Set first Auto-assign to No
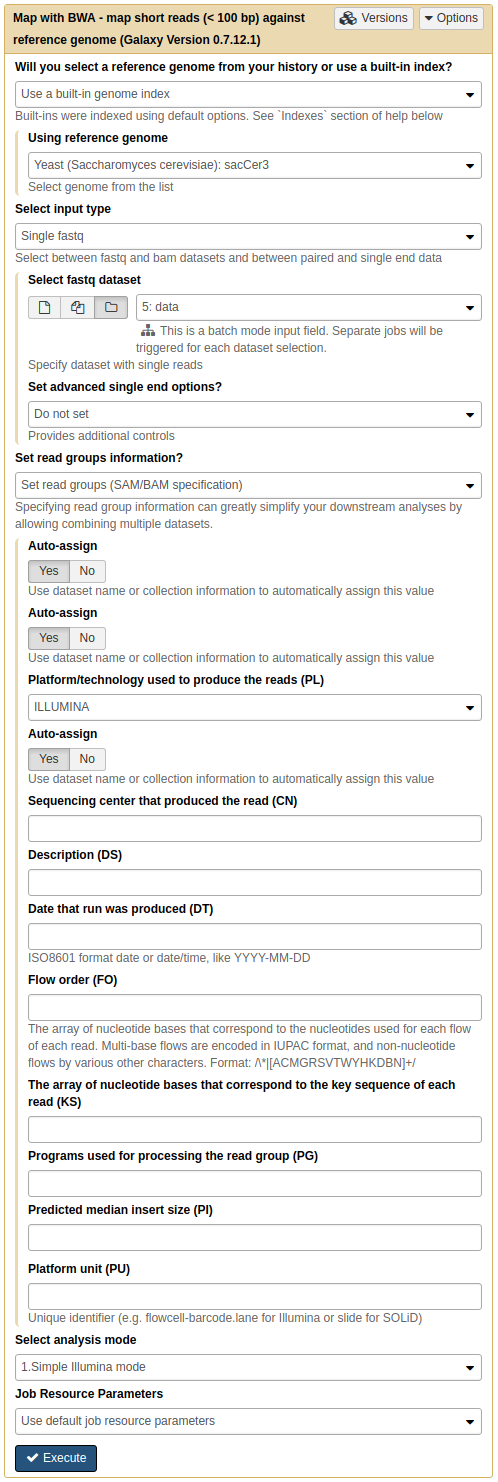Viewport: 498px width, 1482px height. coord(87,571)
